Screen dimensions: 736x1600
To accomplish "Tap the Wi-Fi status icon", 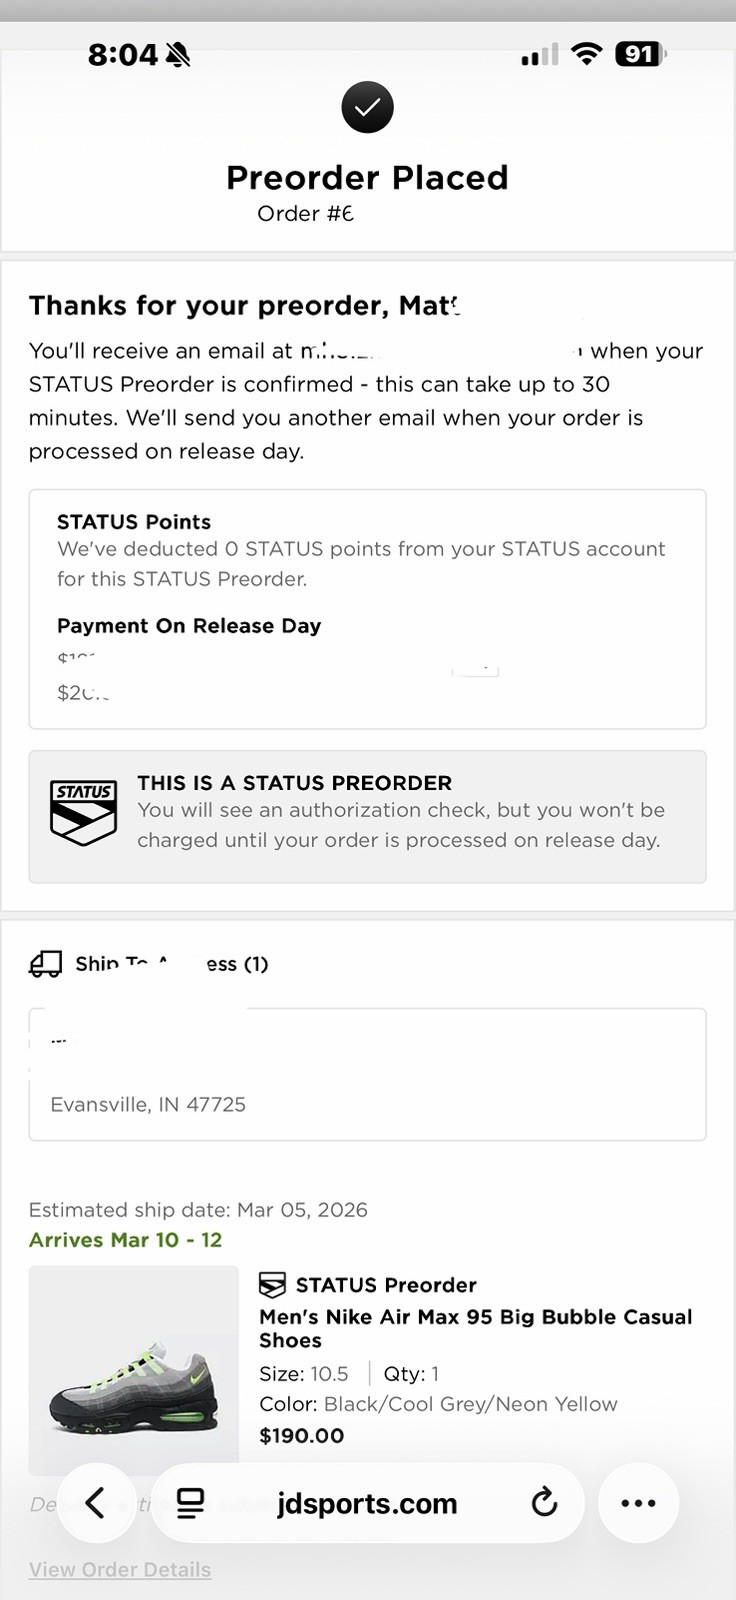I will (587, 54).
